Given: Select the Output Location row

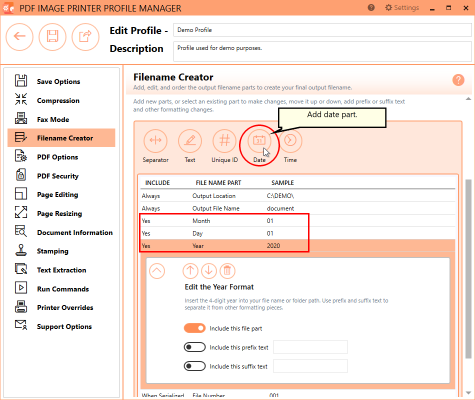Looking at the screenshot, I should (297, 196).
